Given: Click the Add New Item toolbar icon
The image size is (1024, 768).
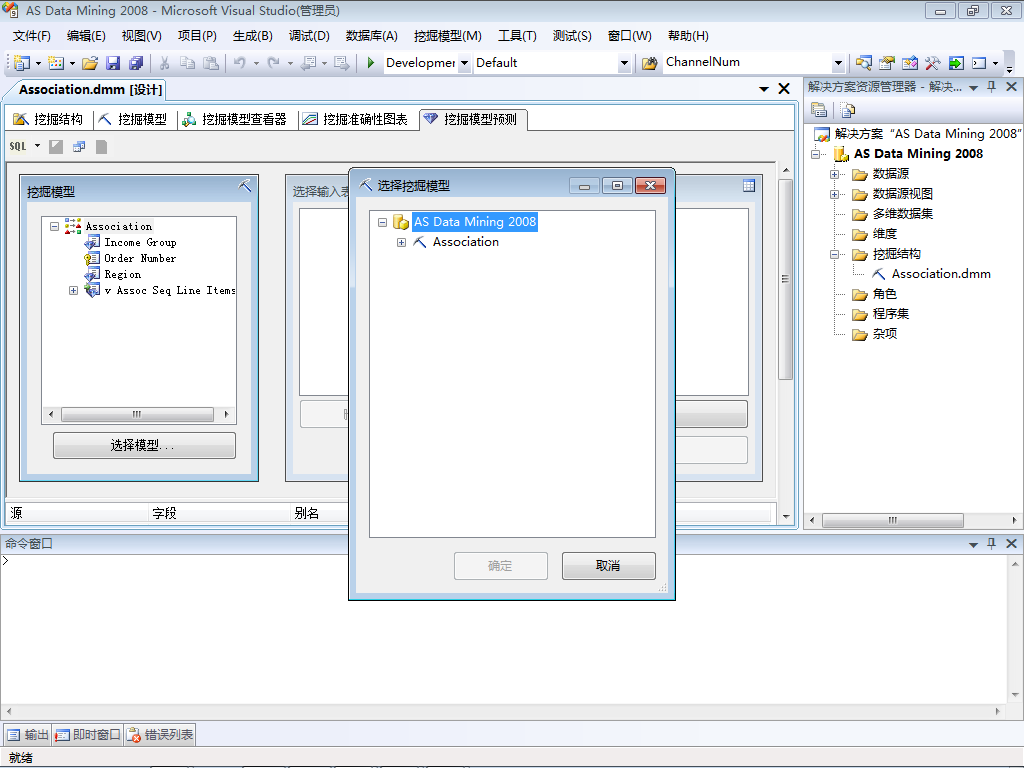Looking at the screenshot, I should coord(56,63).
